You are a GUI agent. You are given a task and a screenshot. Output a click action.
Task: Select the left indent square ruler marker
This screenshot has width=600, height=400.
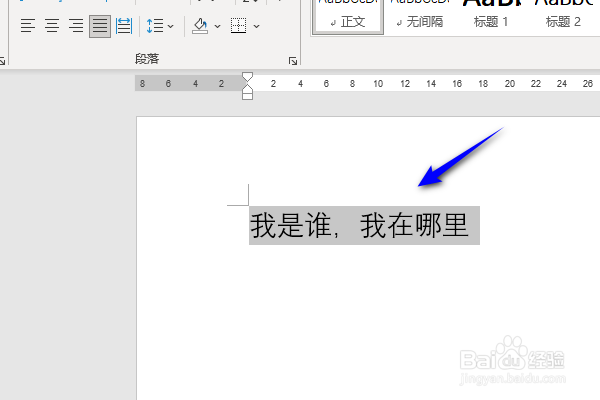click(248, 96)
